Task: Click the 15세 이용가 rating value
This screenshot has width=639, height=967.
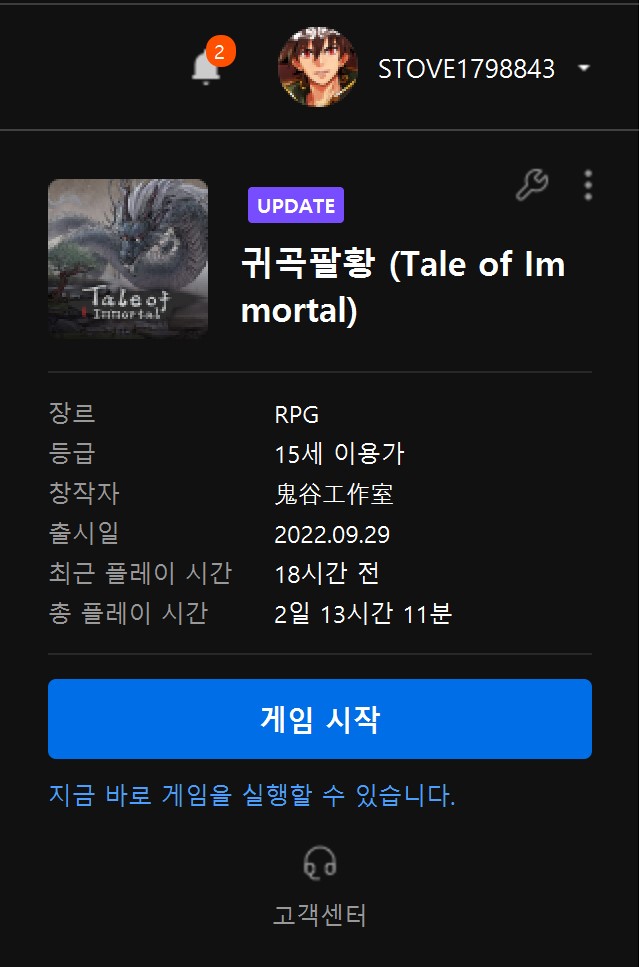Action: click(339, 455)
